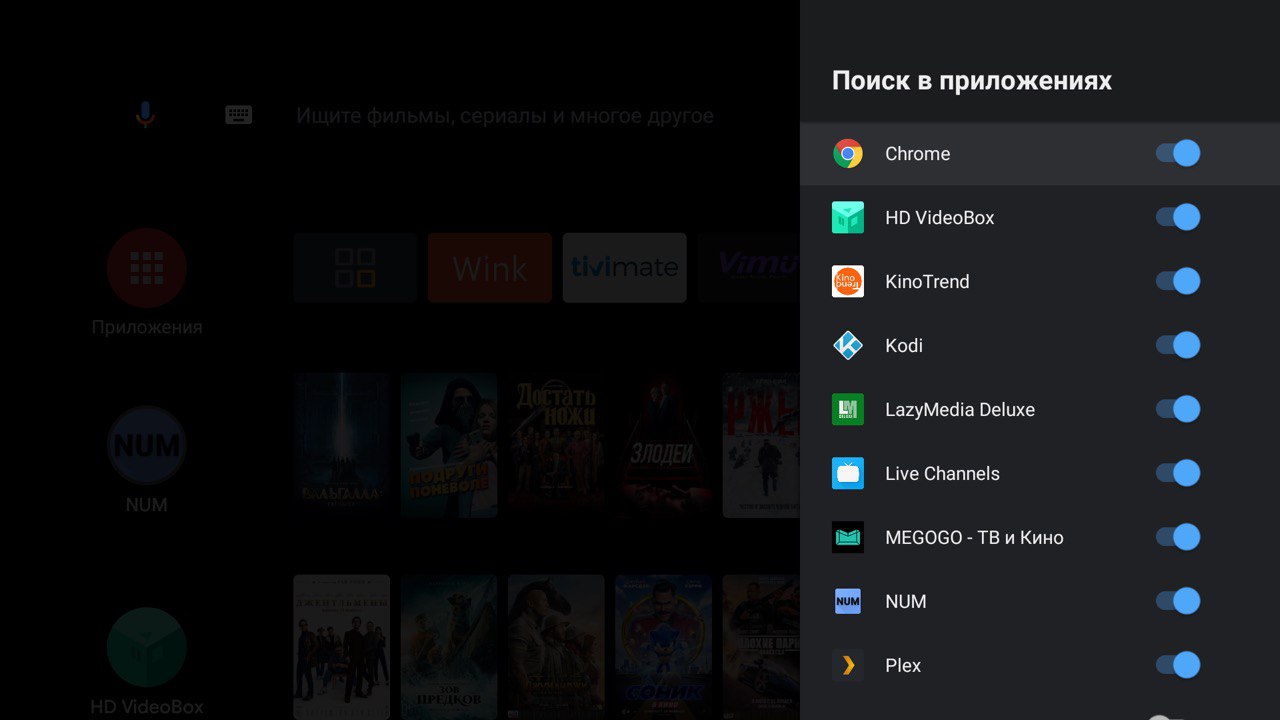Click the search field placeholder text
This screenshot has height=720, width=1280.
[505, 116]
